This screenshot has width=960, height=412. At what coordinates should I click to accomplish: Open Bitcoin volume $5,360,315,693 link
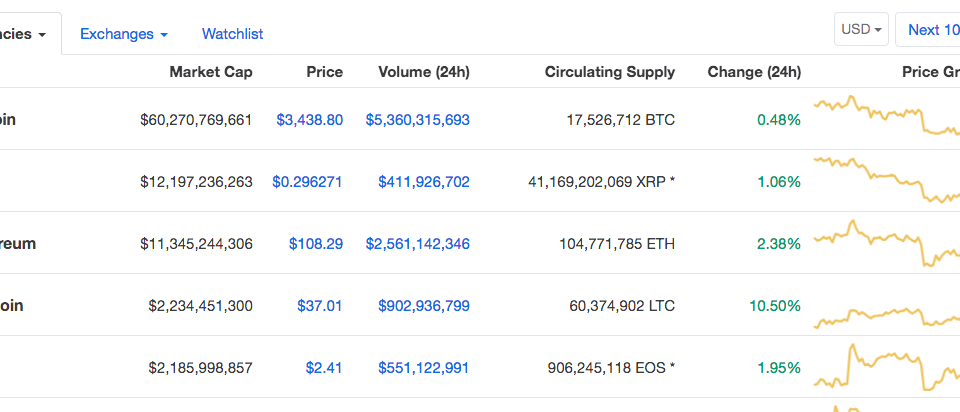tap(418, 120)
